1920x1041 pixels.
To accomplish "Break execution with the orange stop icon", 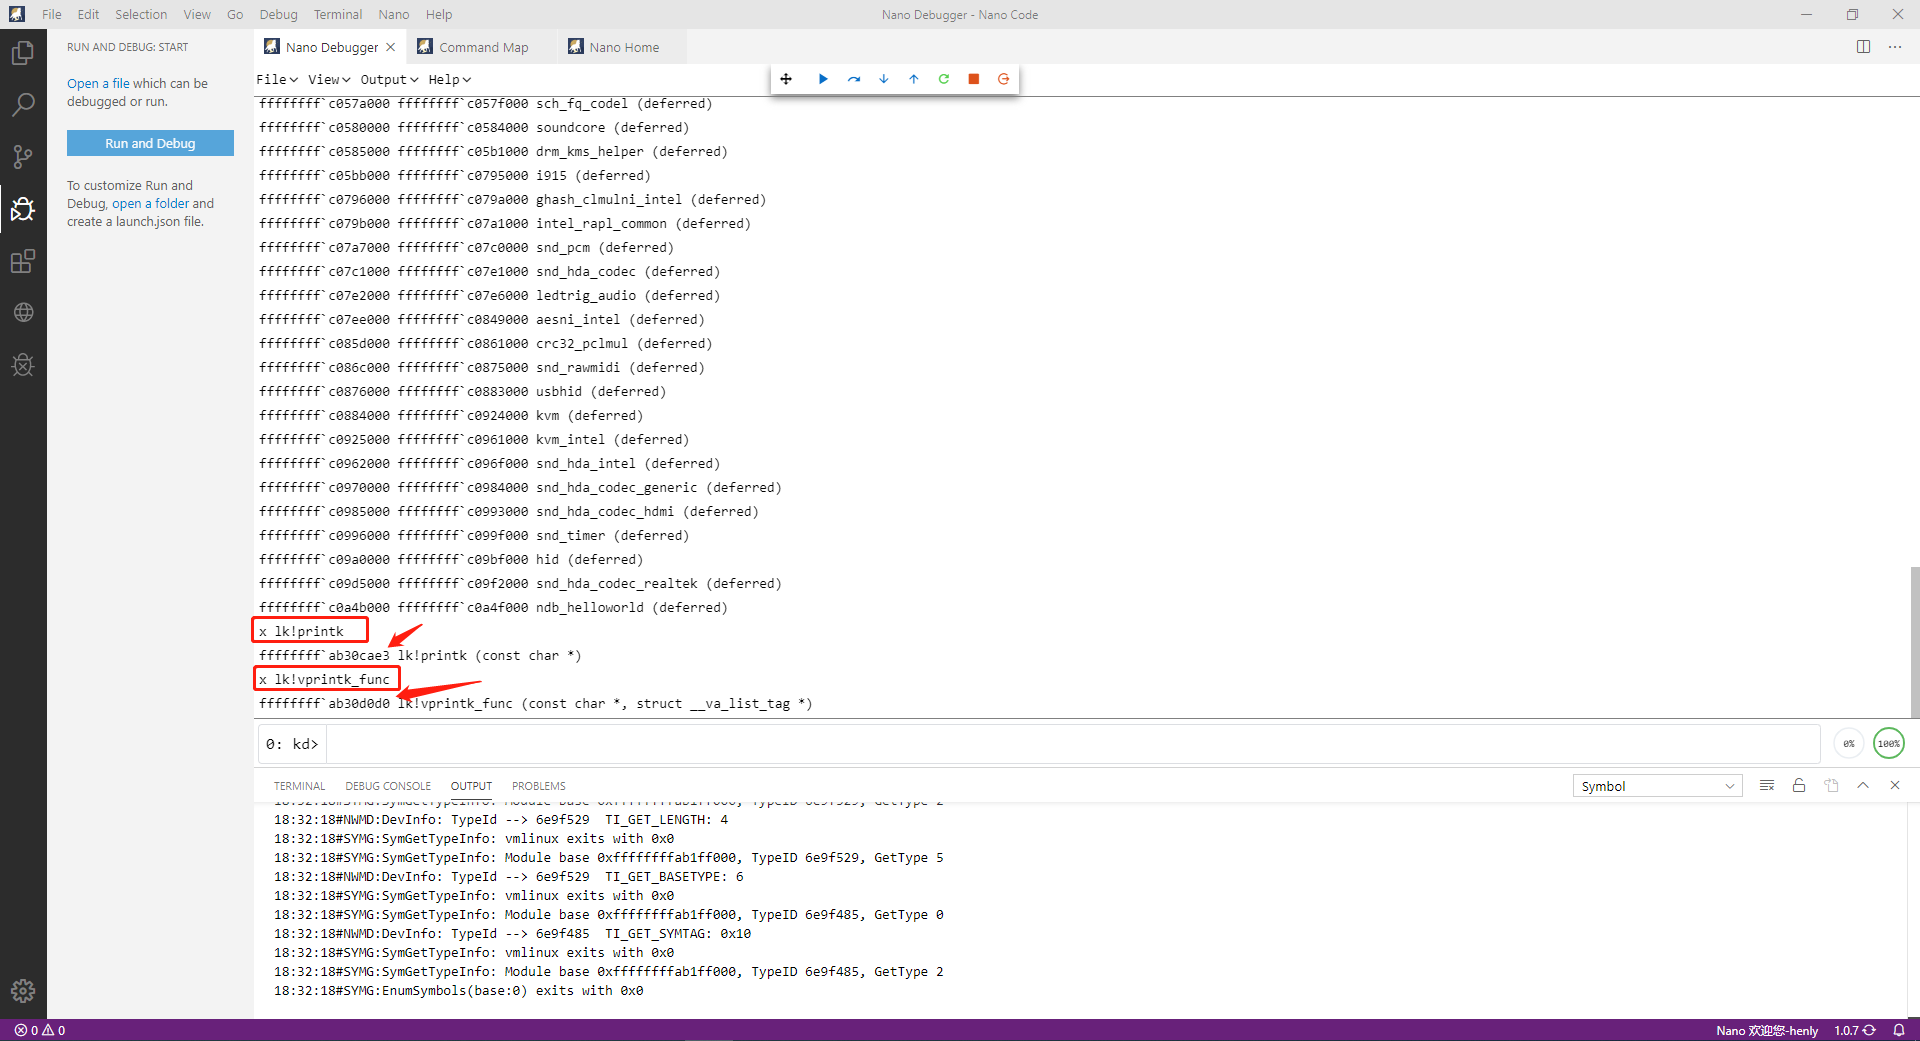I will (972, 79).
